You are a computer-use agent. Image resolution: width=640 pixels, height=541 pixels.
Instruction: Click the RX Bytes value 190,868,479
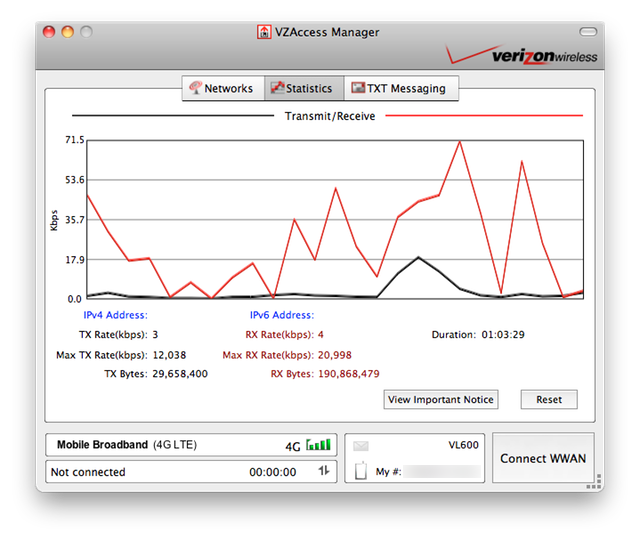349,374
